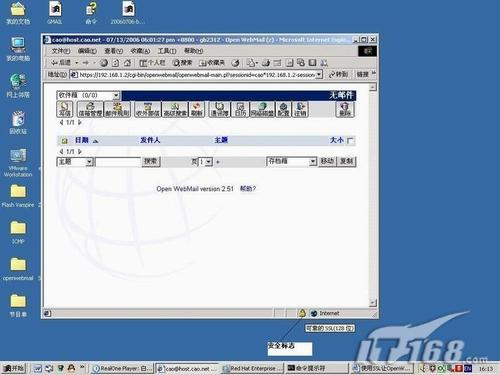Click into the search text input field
Screen dimensions: 500x375
(118, 162)
